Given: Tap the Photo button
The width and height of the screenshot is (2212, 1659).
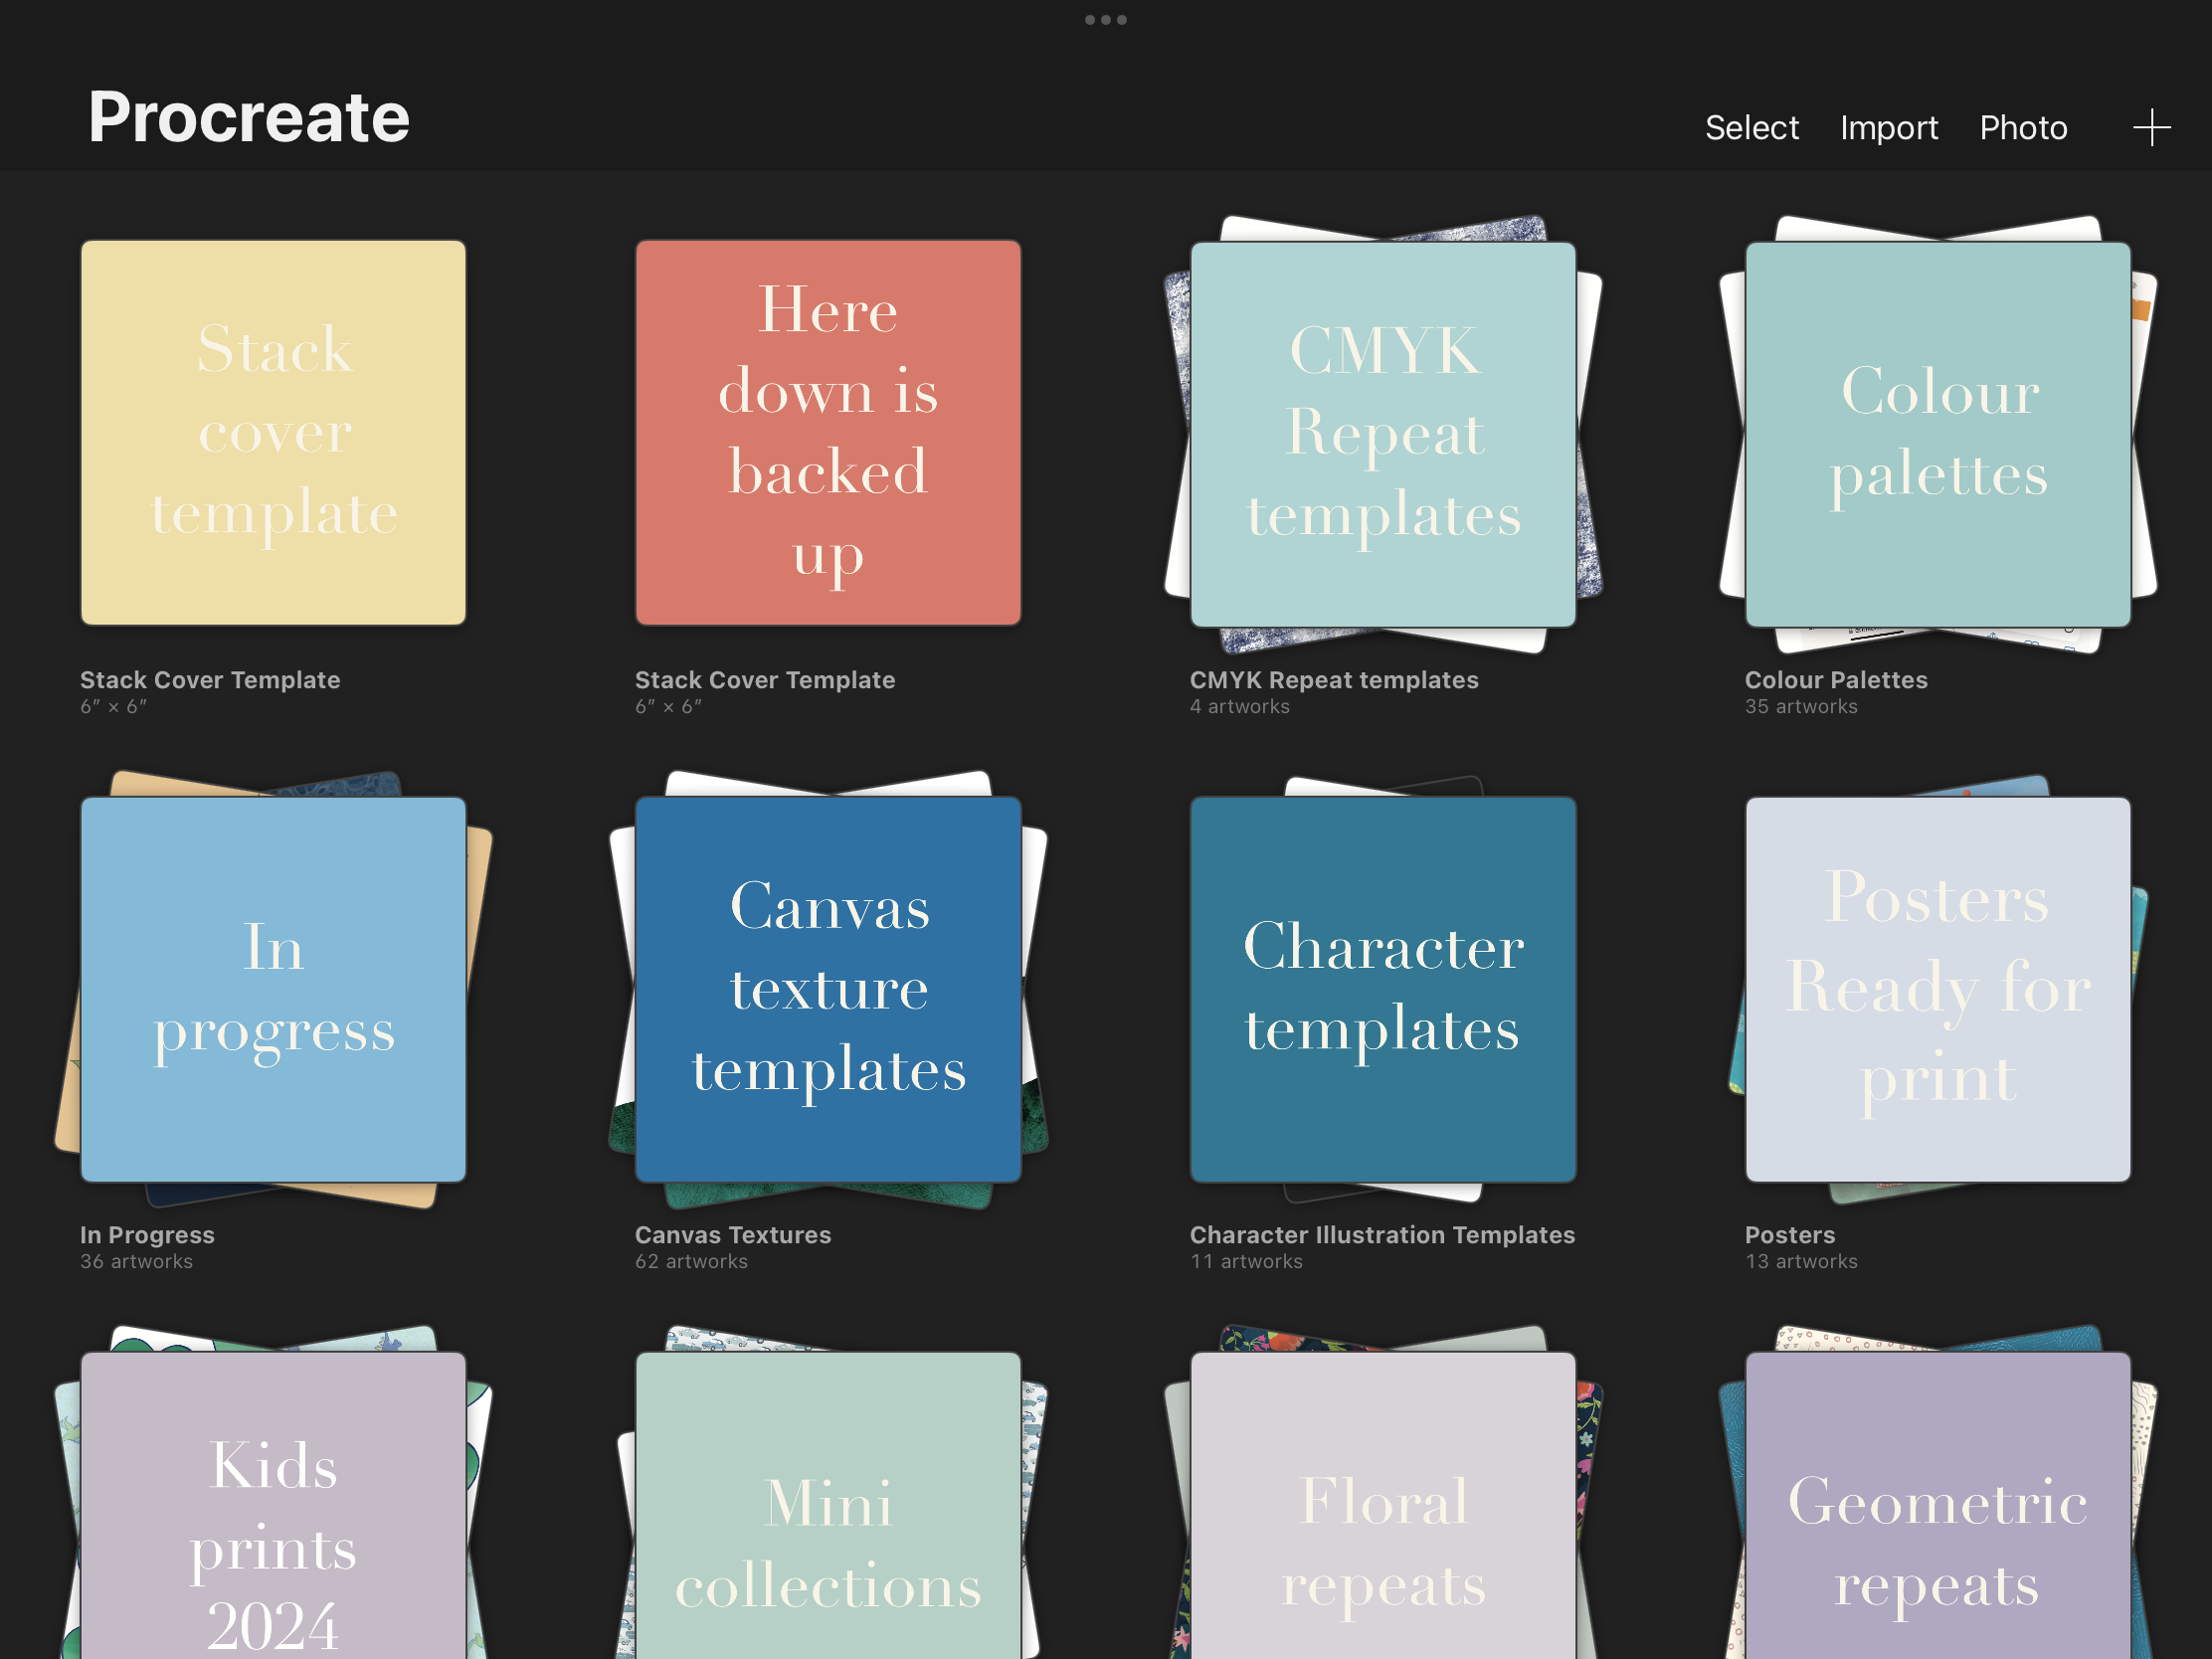Looking at the screenshot, I should pyautogui.click(x=2023, y=128).
